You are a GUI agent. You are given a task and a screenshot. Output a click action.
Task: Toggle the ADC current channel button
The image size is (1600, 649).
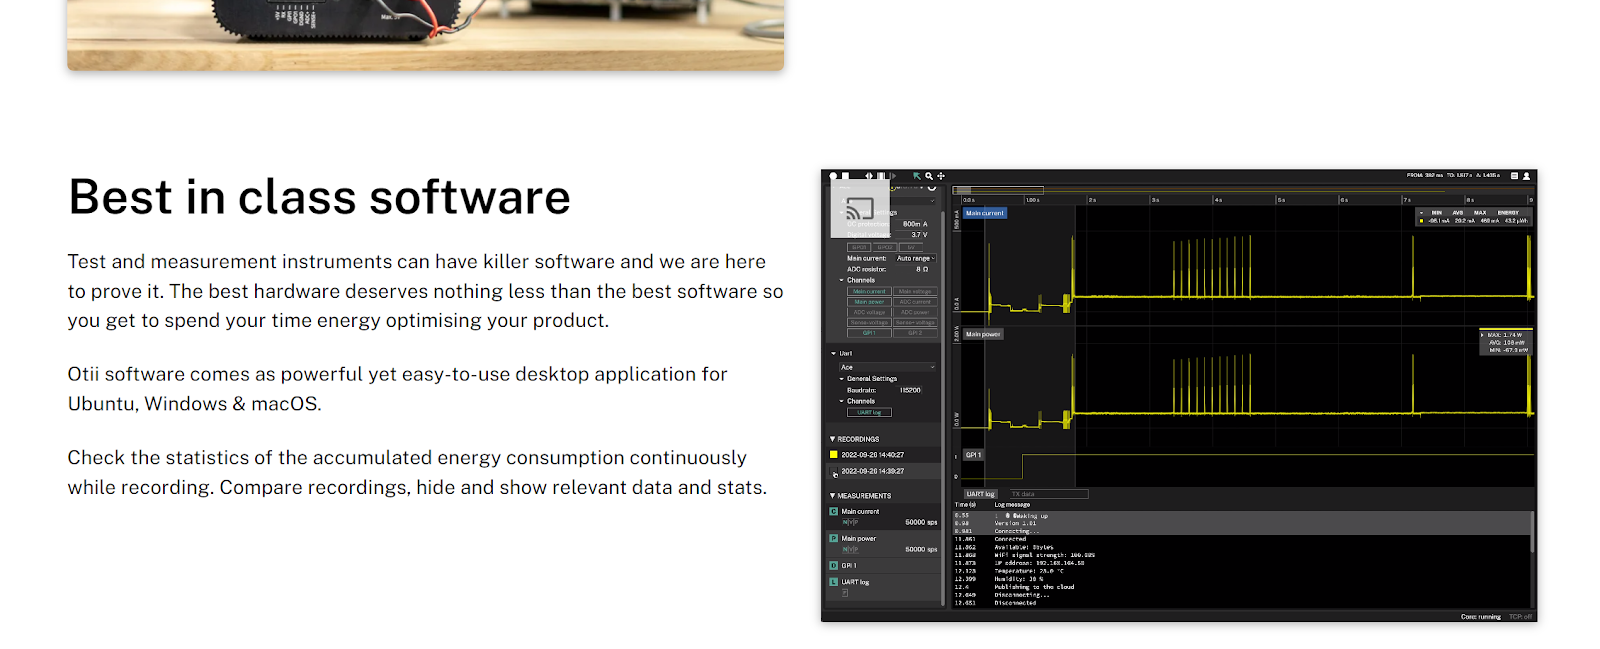pyautogui.click(x=915, y=302)
